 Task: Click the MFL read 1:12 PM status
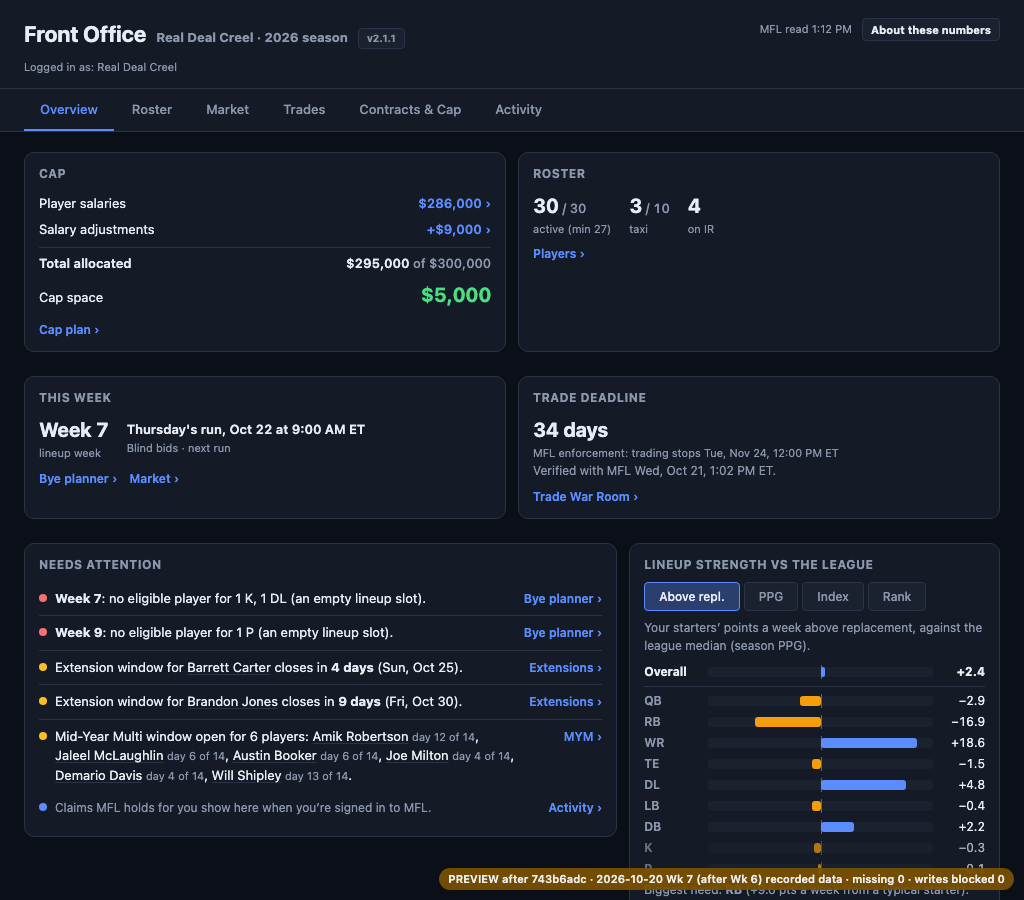tap(805, 29)
